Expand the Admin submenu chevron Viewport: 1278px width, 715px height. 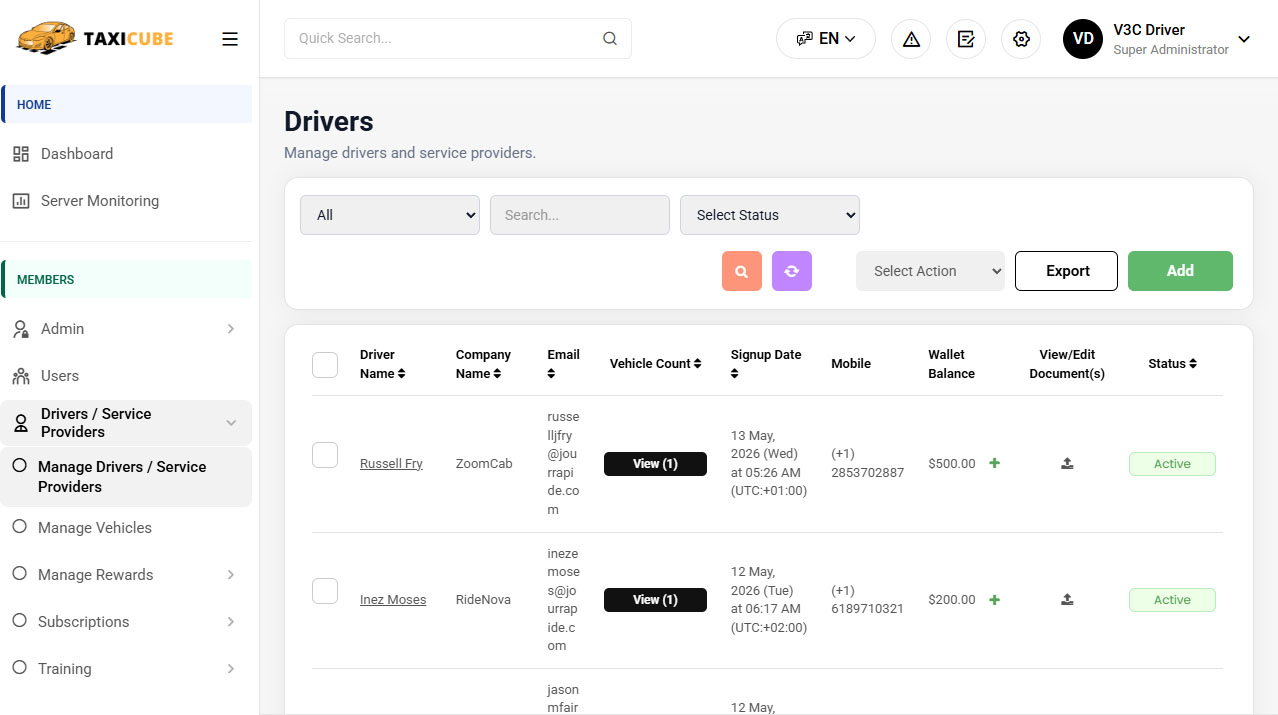pyautogui.click(x=231, y=329)
